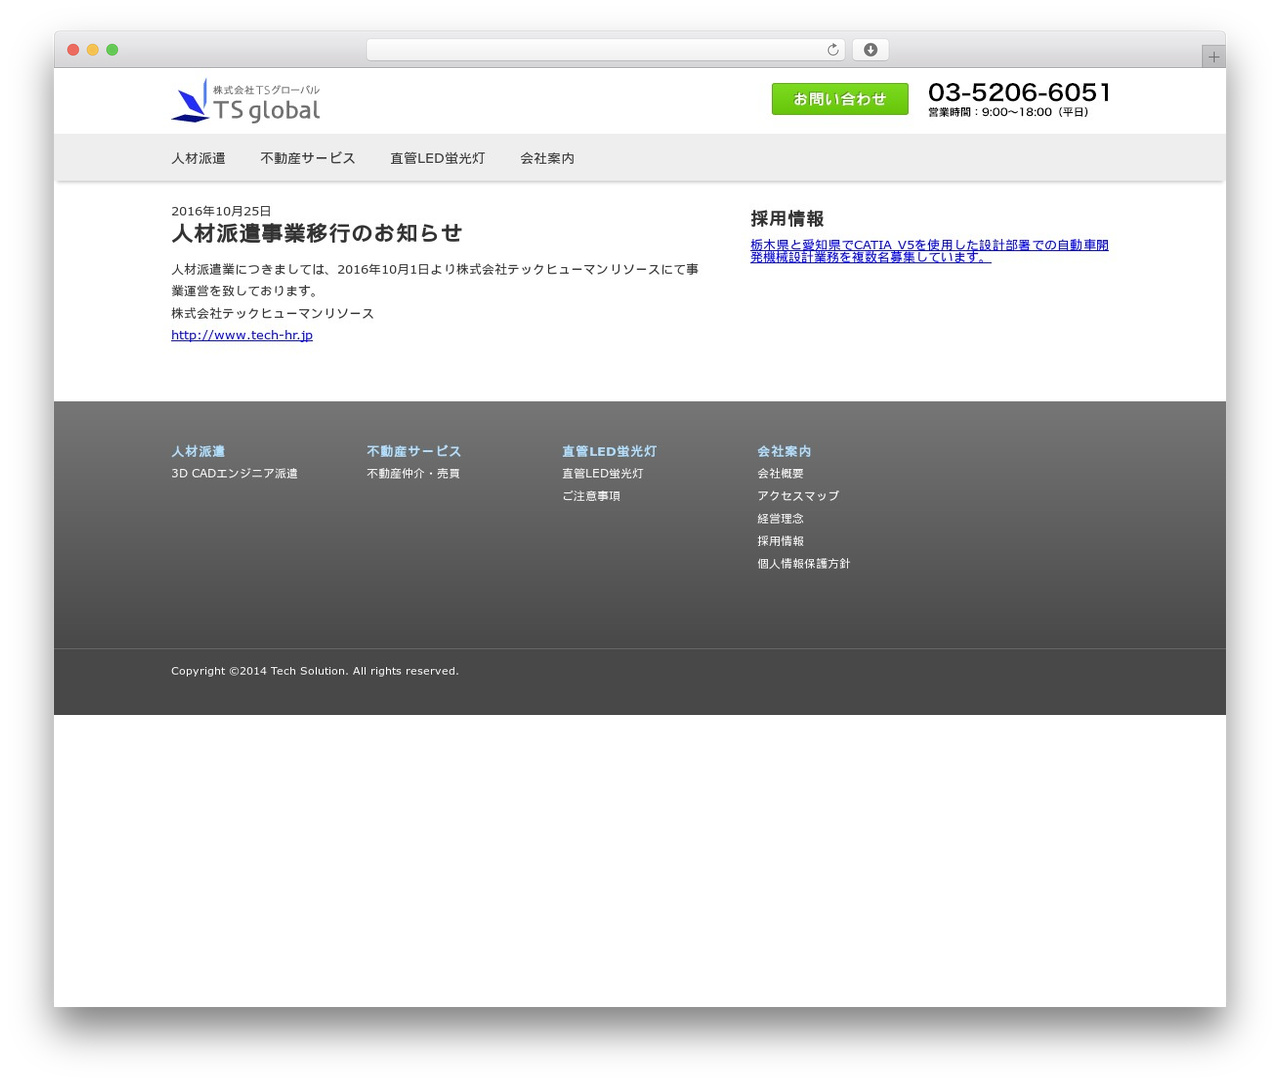Open footer link 採用情報

(780, 541)
